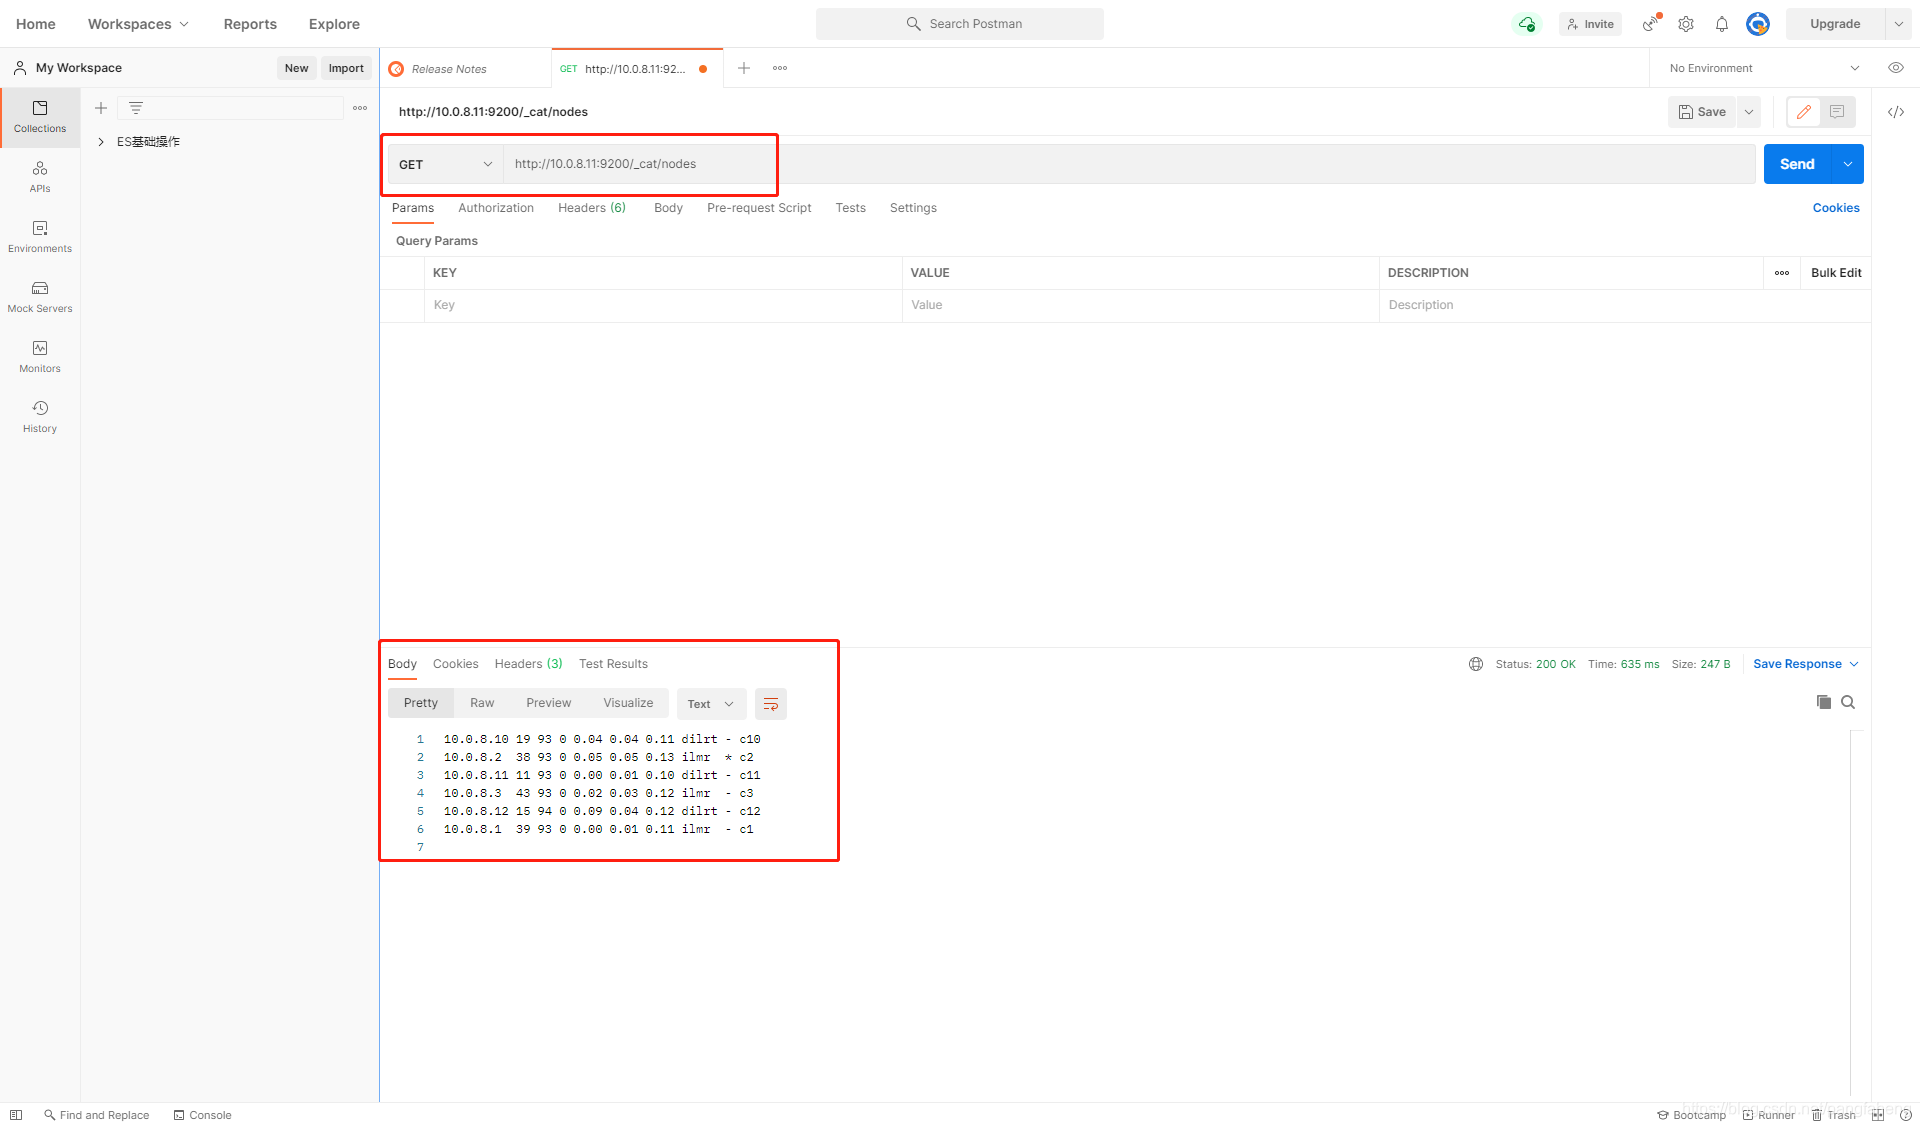Toggle the wrap lines icon in response
This screenshot has height=1127, width=1920.
coord(771,704)
